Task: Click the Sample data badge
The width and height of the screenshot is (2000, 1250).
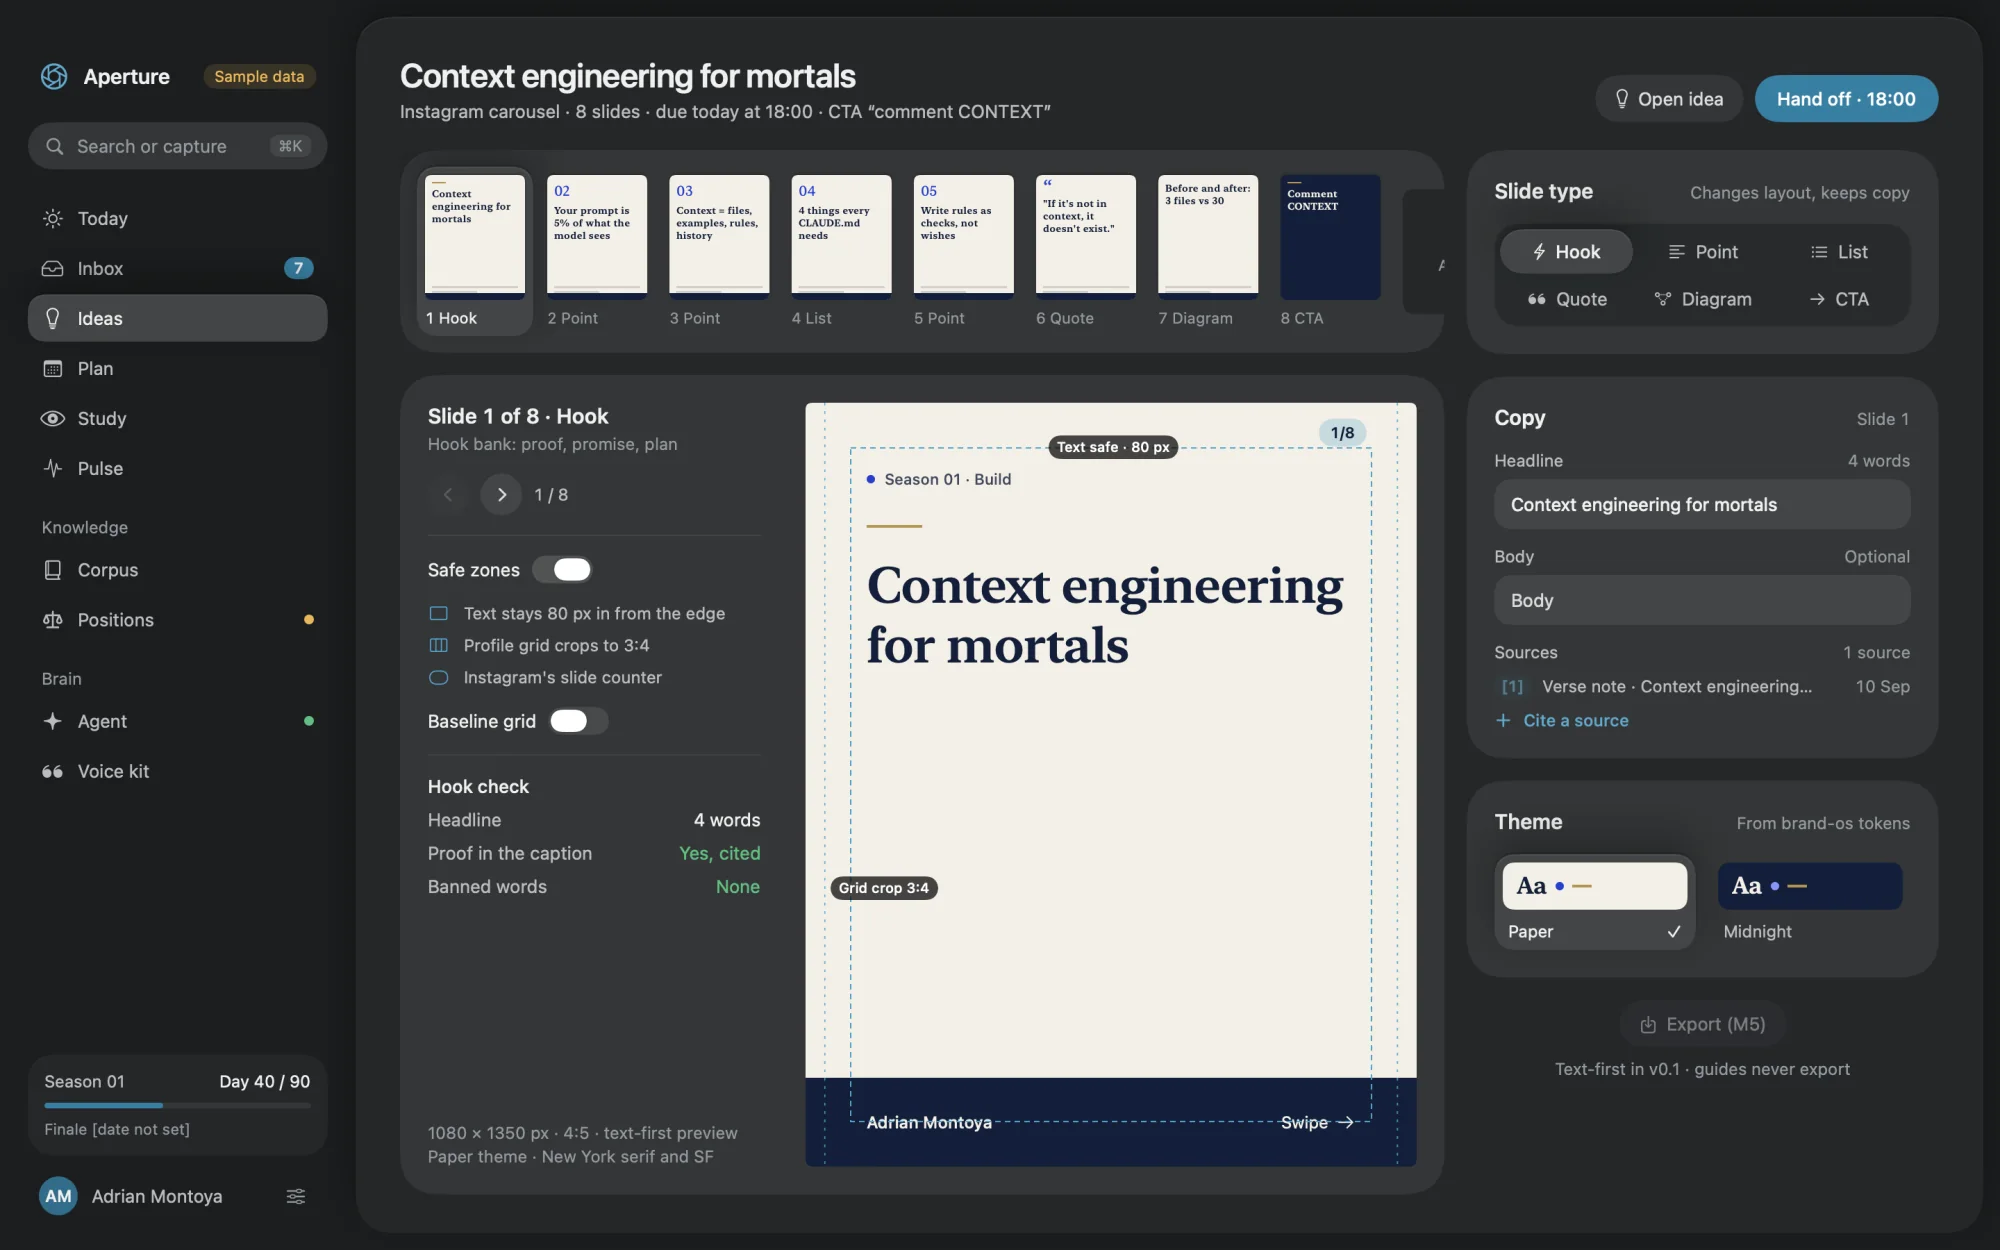Action: click(x=259, y=76)
